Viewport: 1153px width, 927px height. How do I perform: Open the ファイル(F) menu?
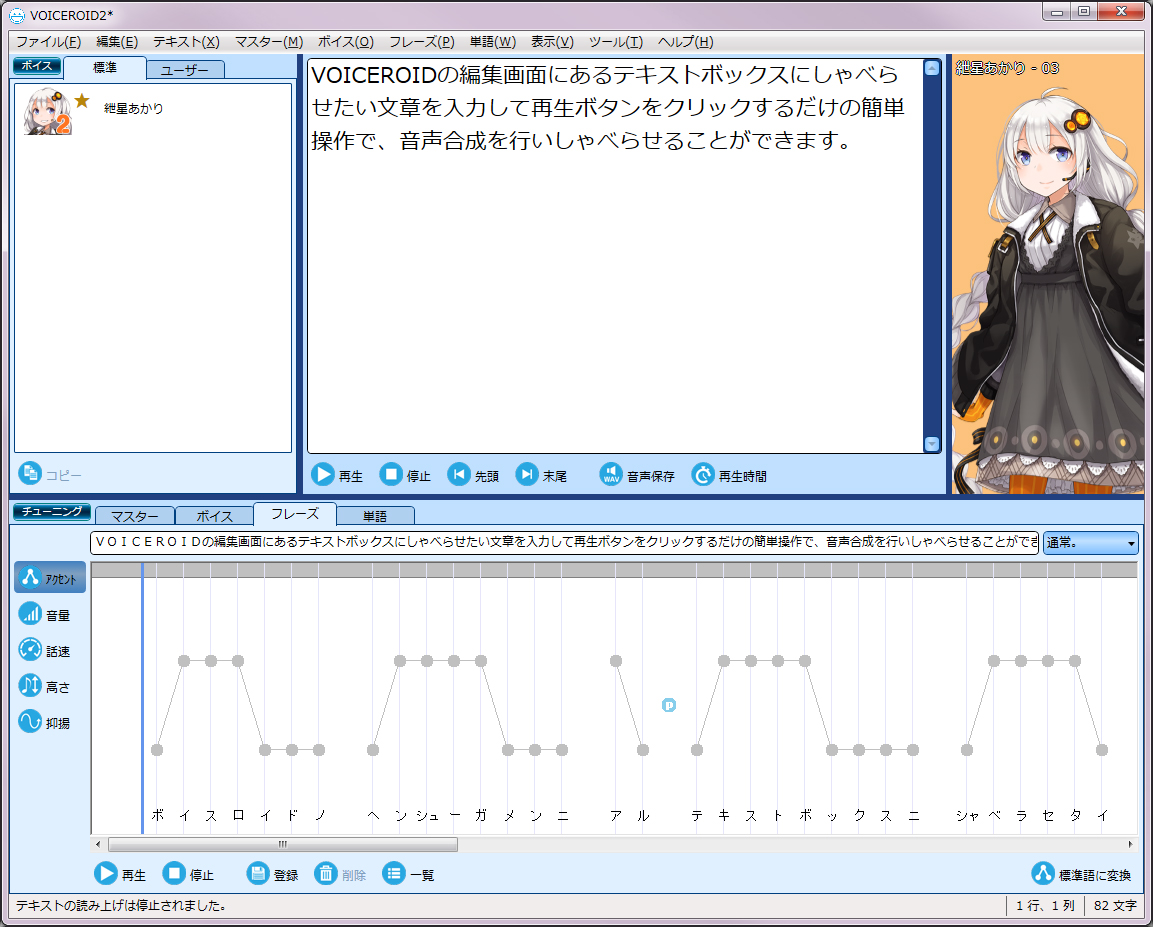[x=49, y=42]
